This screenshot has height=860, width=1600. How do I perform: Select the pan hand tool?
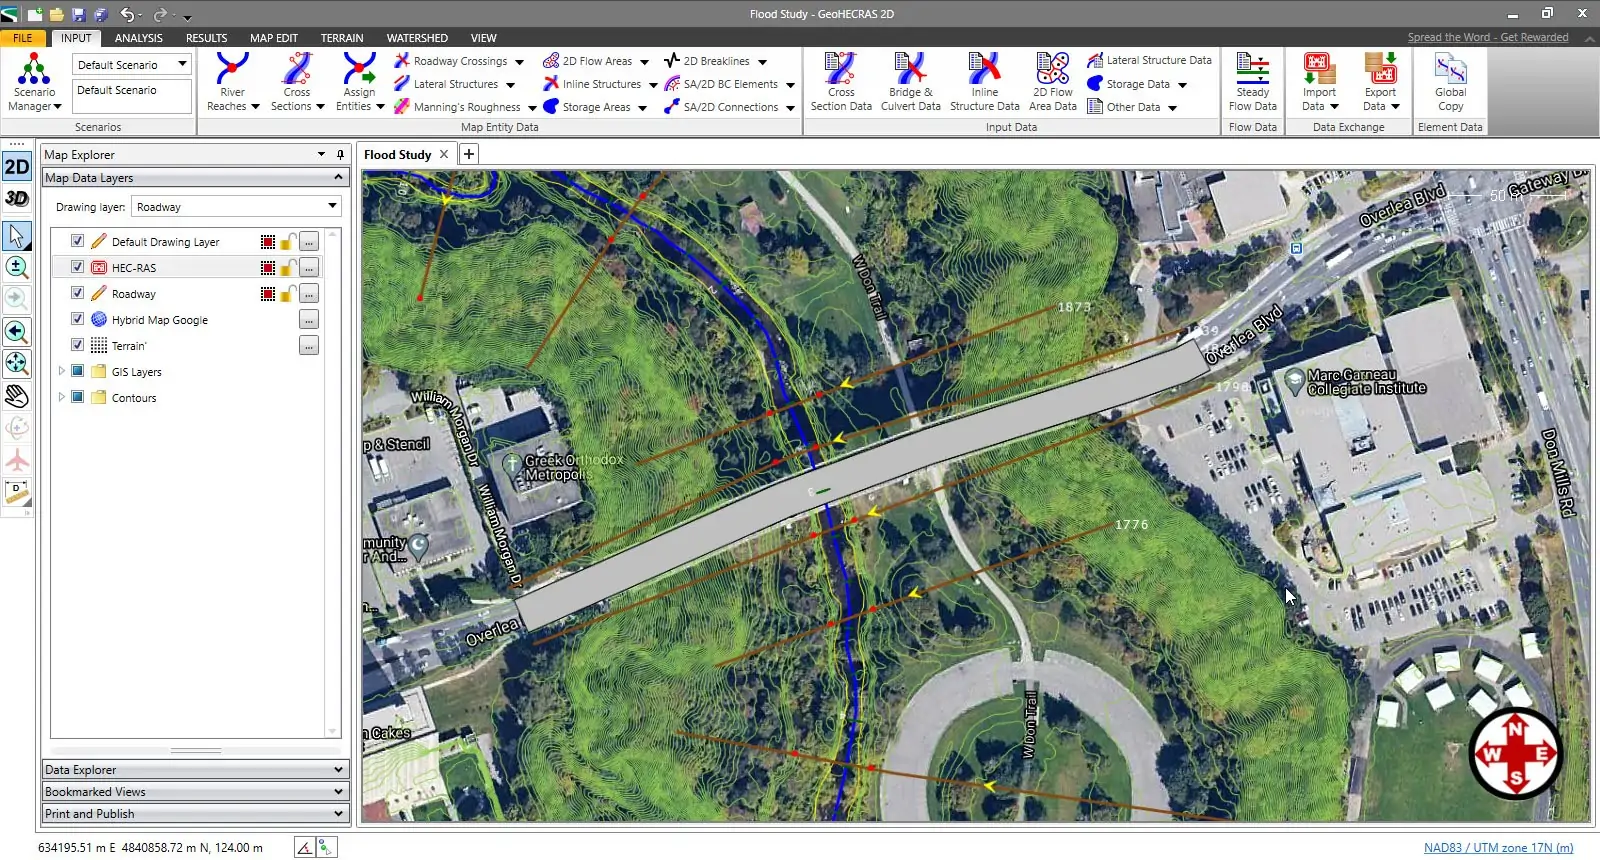click(17, 397)
